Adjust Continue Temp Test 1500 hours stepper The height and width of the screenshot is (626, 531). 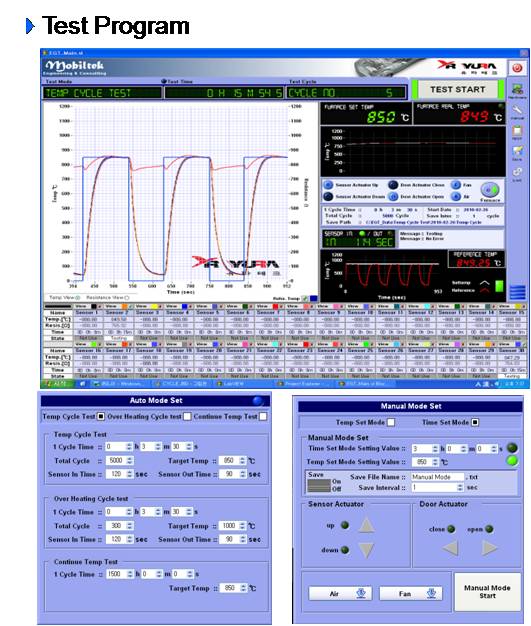(x=130, y=574)
